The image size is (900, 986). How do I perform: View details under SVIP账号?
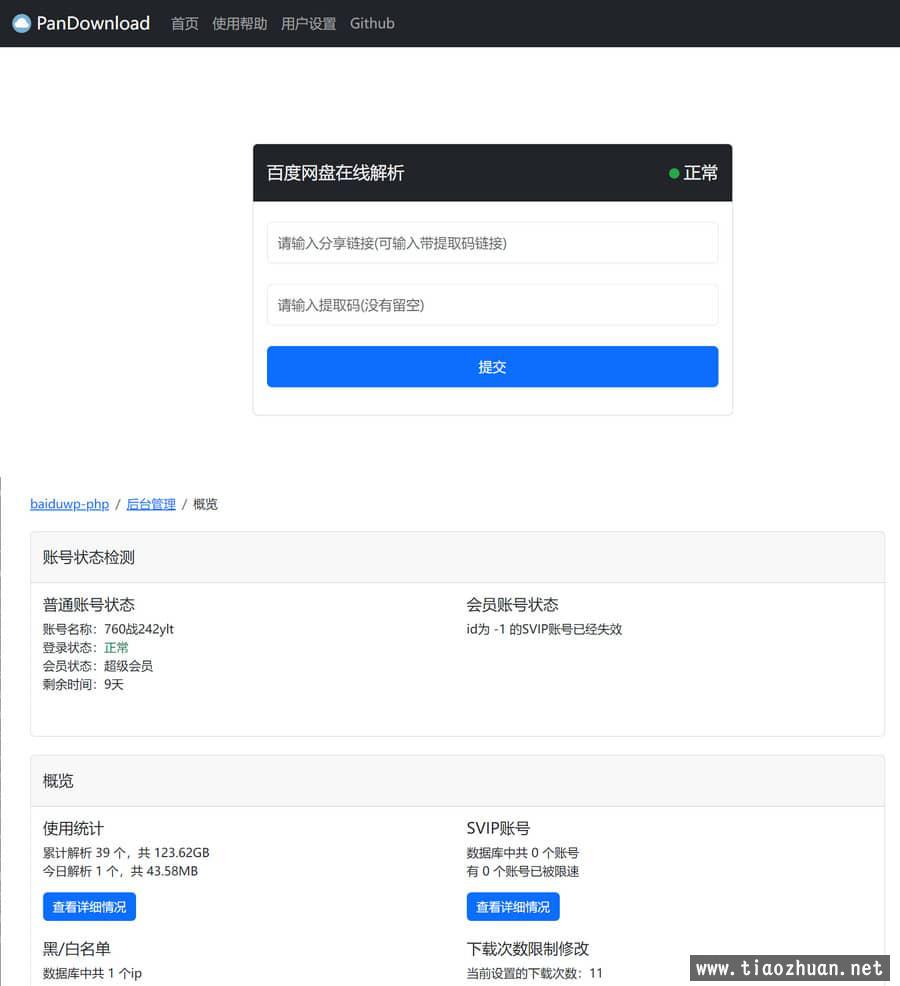pos(513,907)
